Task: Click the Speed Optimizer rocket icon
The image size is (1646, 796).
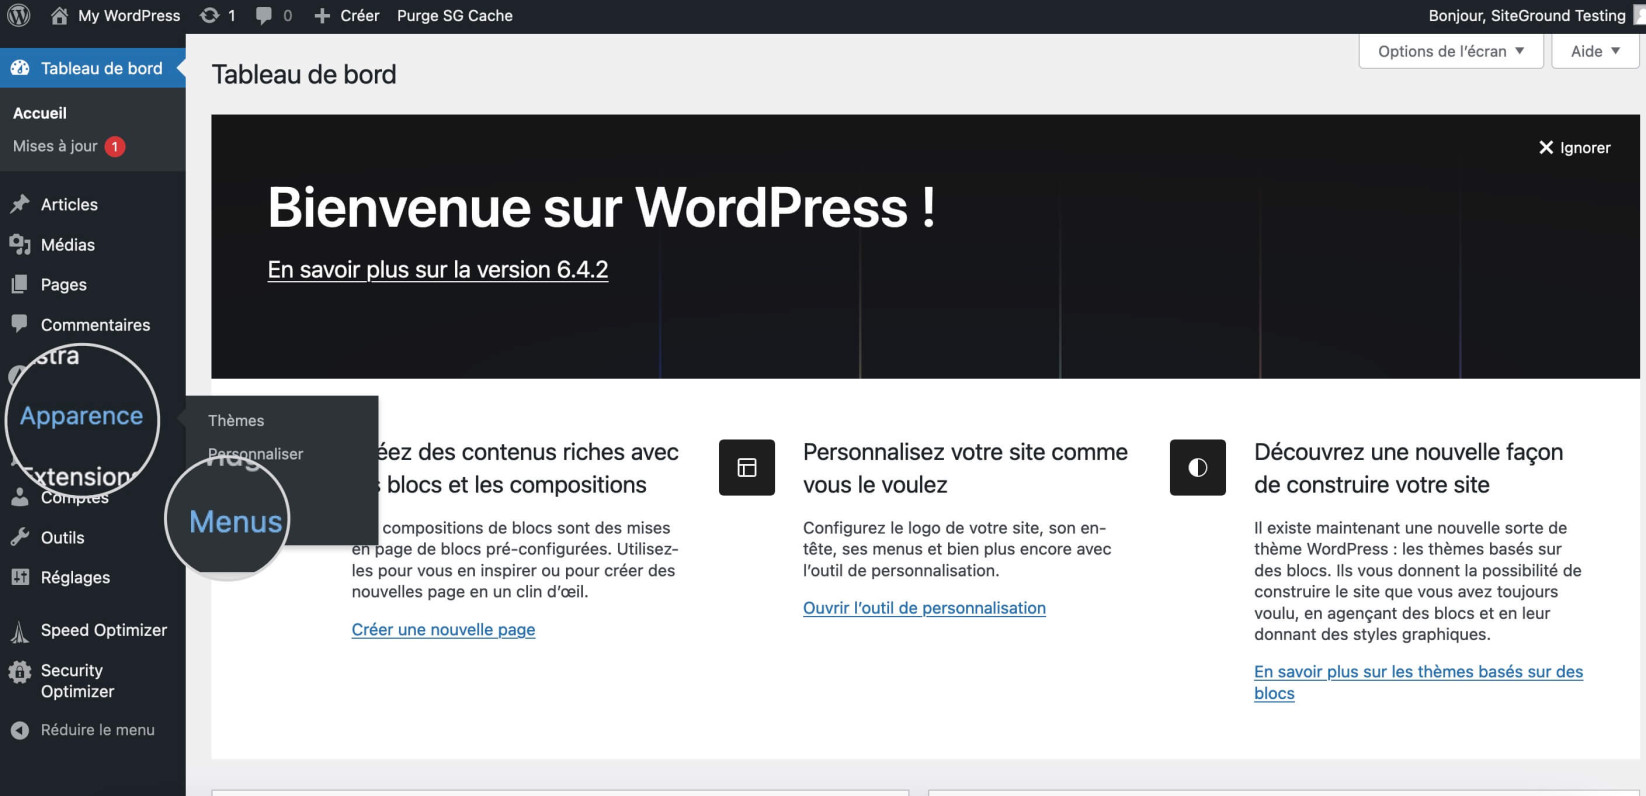Action: click(20, 631)
